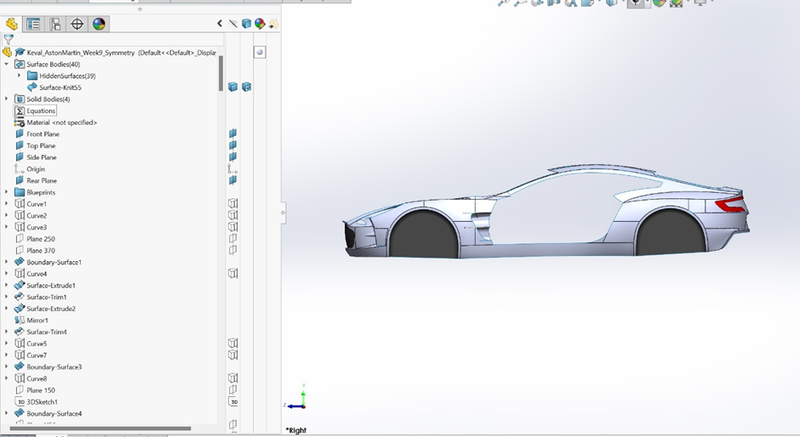
Task: Toggle Rear Plane visibility in display pane
Action: (x=233, y=181)
